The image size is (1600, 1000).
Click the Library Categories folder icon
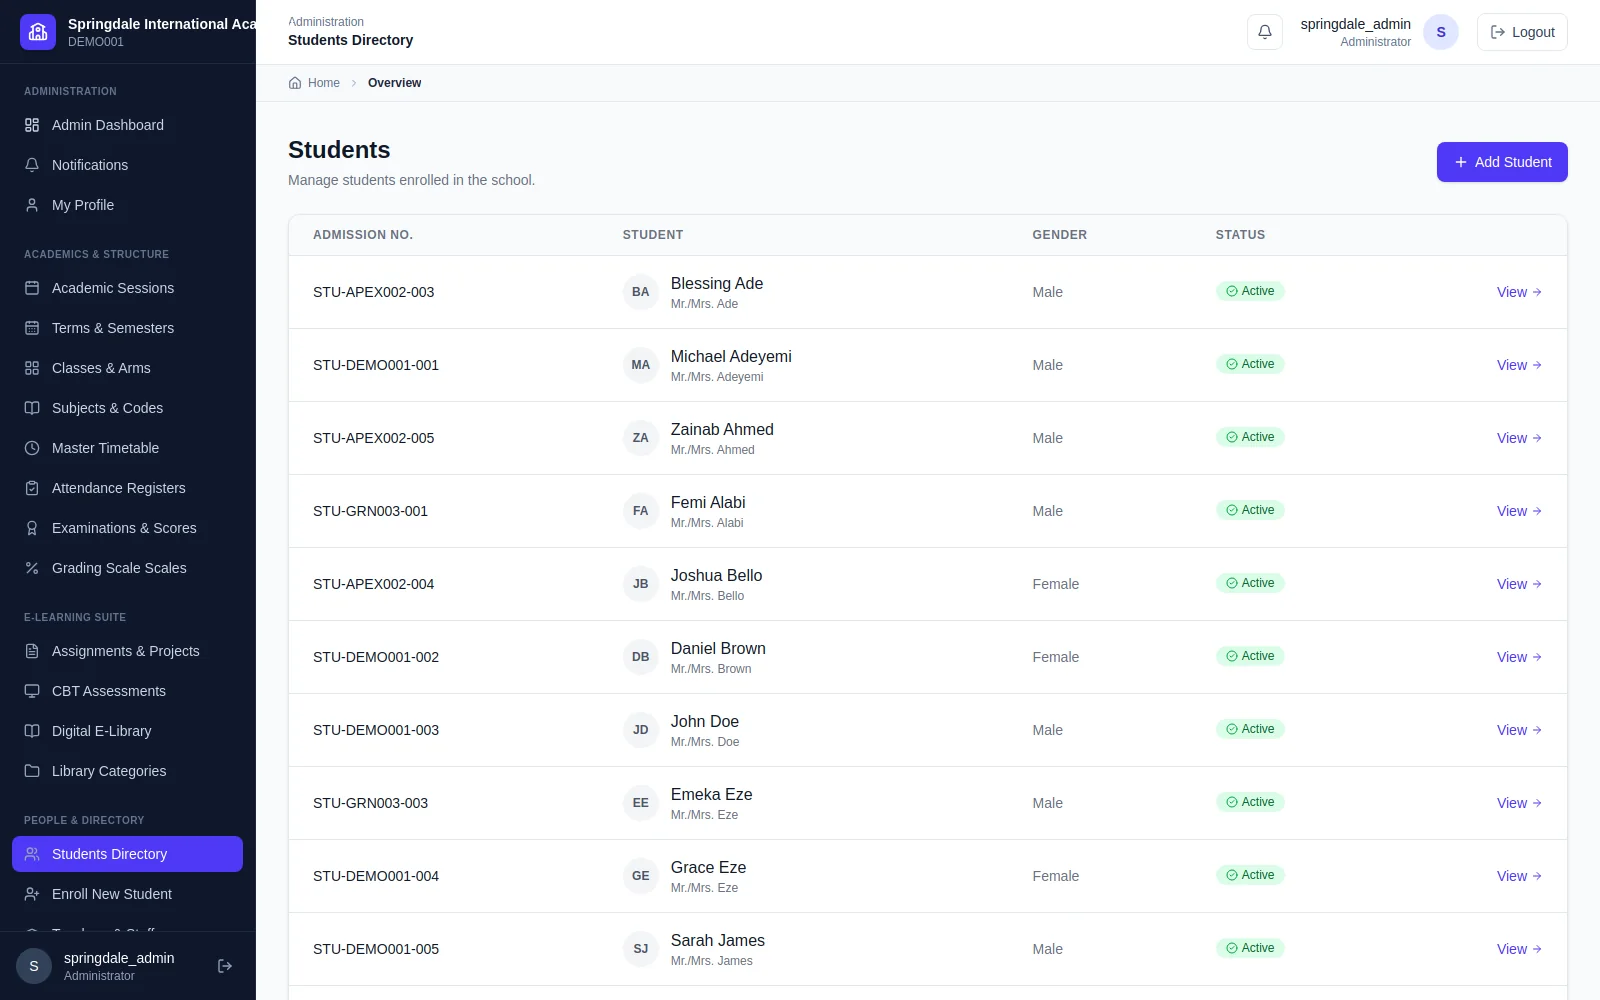32,771
